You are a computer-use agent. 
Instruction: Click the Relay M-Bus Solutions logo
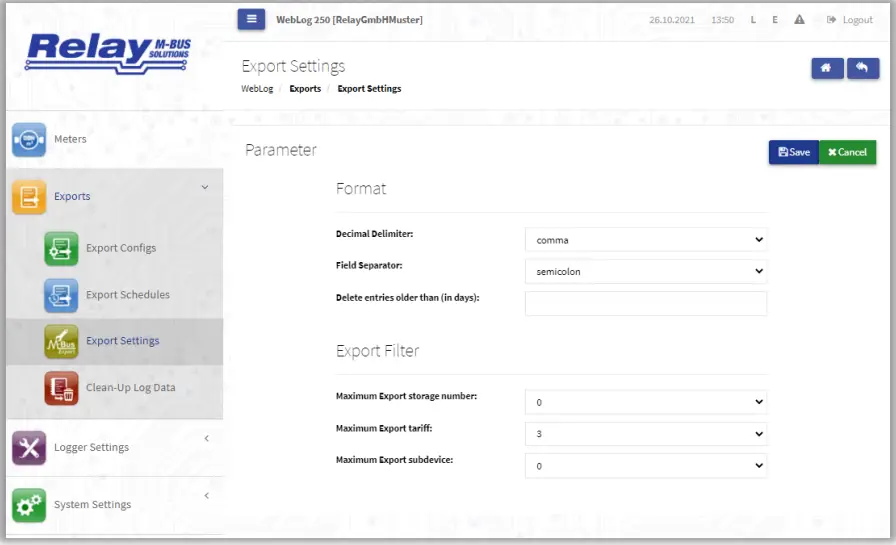coord(108,53)
